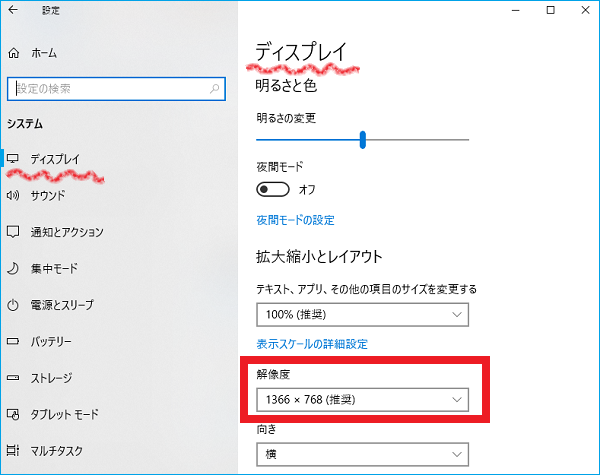The image size is (600, 475).
Task: Click the サウンド speaker icon
Action: click(x=13, y=196)
